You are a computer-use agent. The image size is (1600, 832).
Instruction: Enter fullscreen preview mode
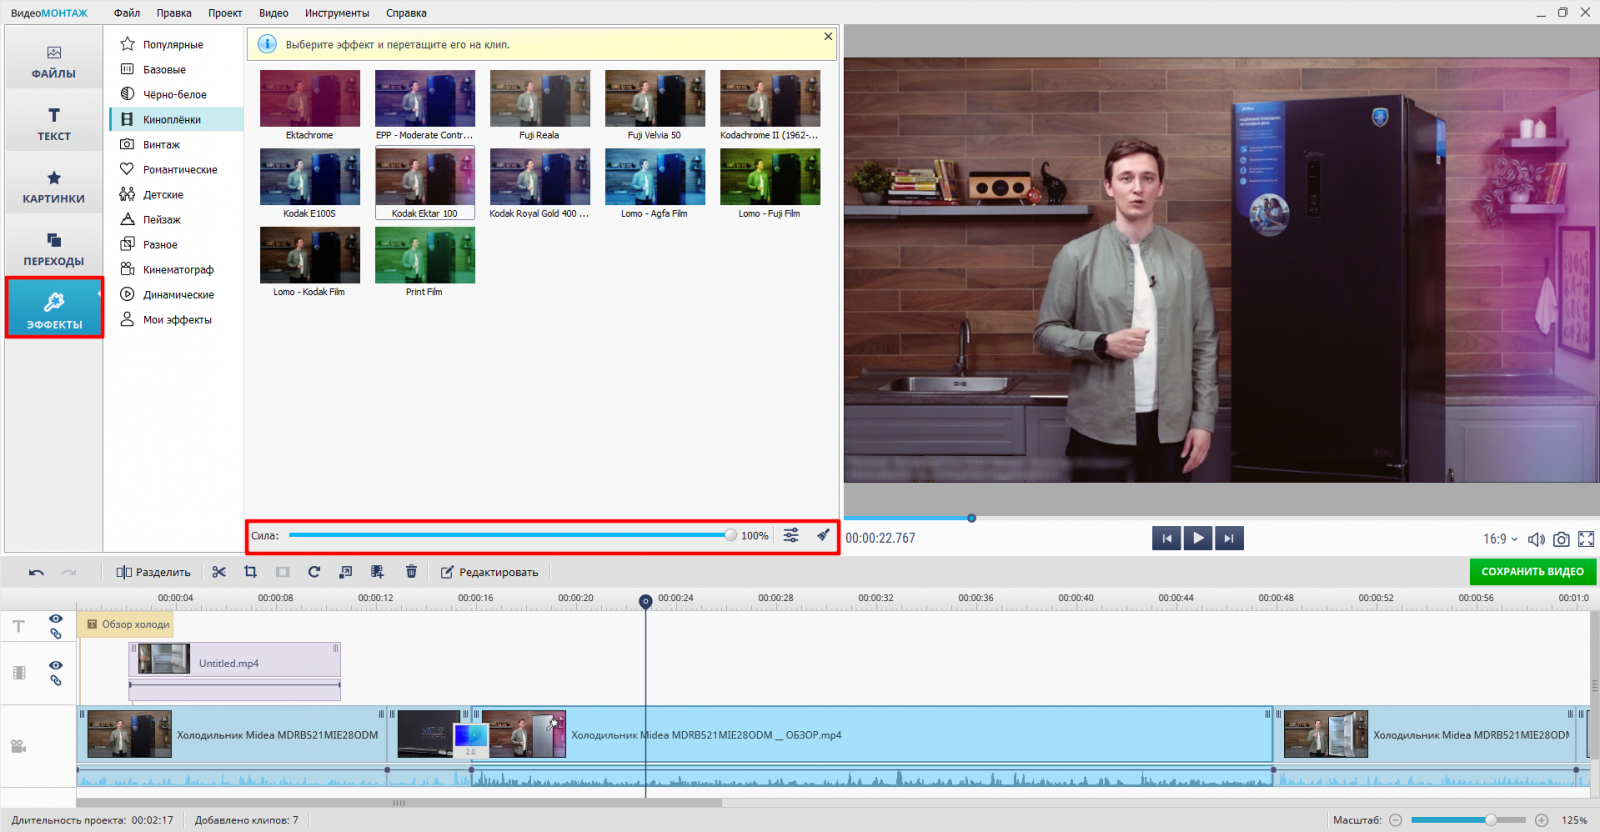point(1586,539)
